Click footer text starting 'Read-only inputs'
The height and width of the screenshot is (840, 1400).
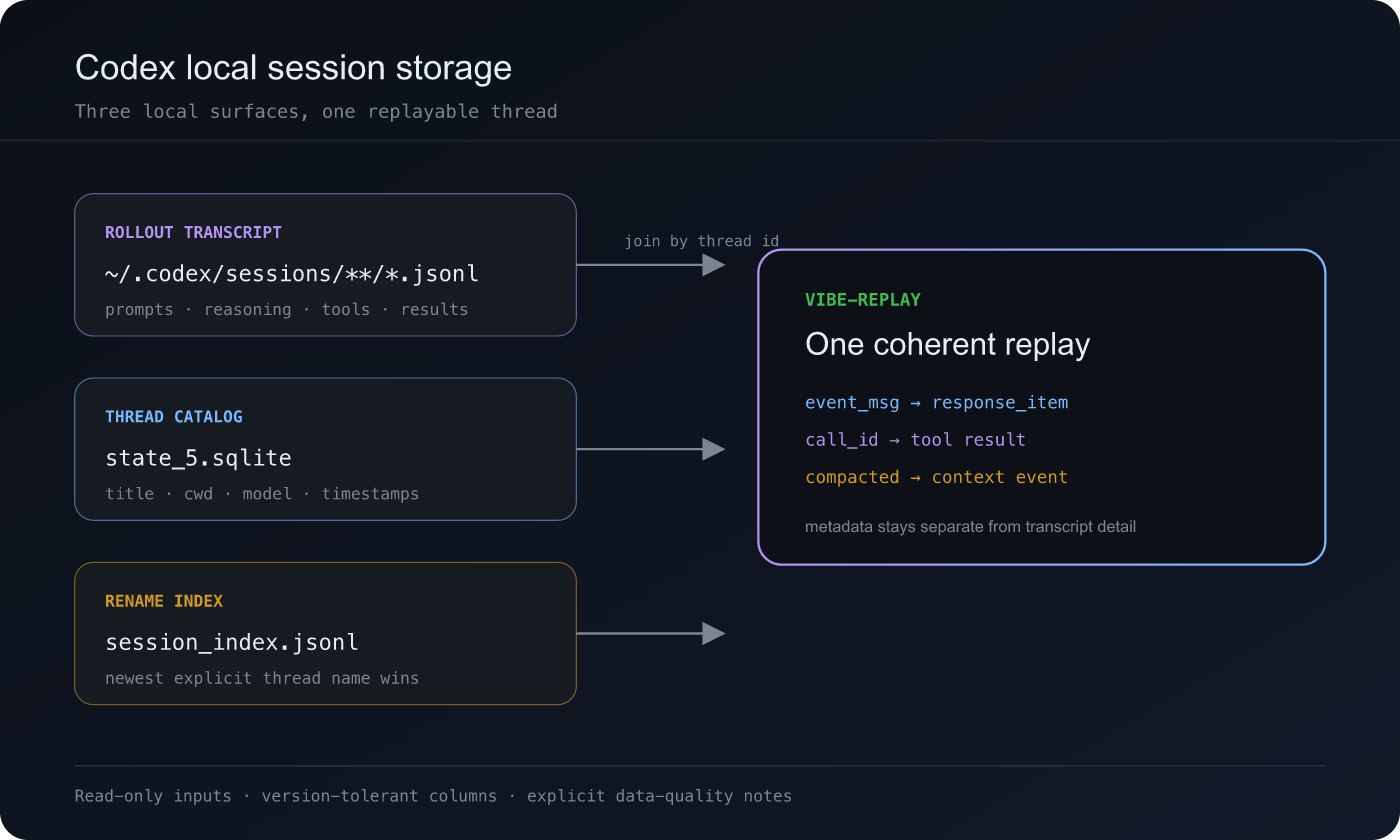(433, 796)
